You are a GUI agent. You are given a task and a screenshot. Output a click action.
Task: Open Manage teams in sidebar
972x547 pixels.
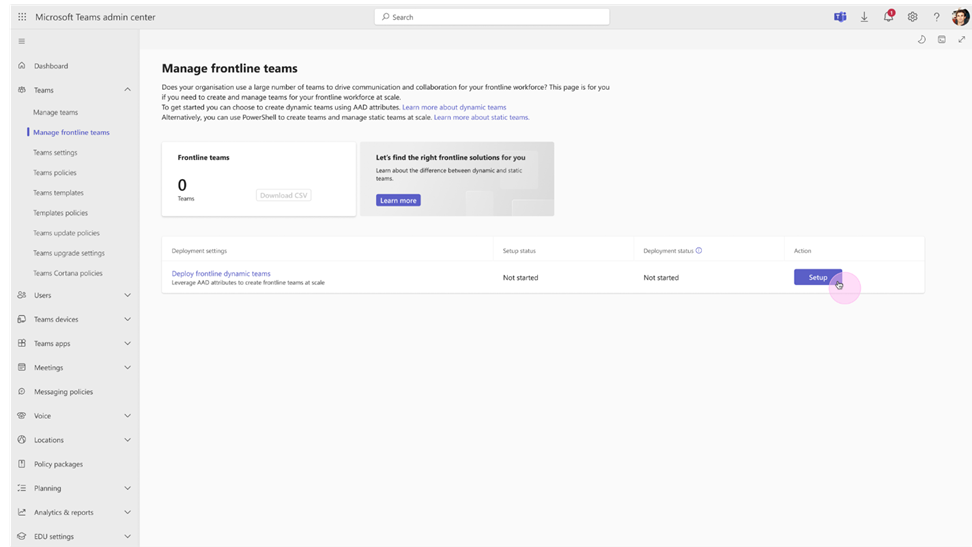pyautogui.click(x=55, y=112)
